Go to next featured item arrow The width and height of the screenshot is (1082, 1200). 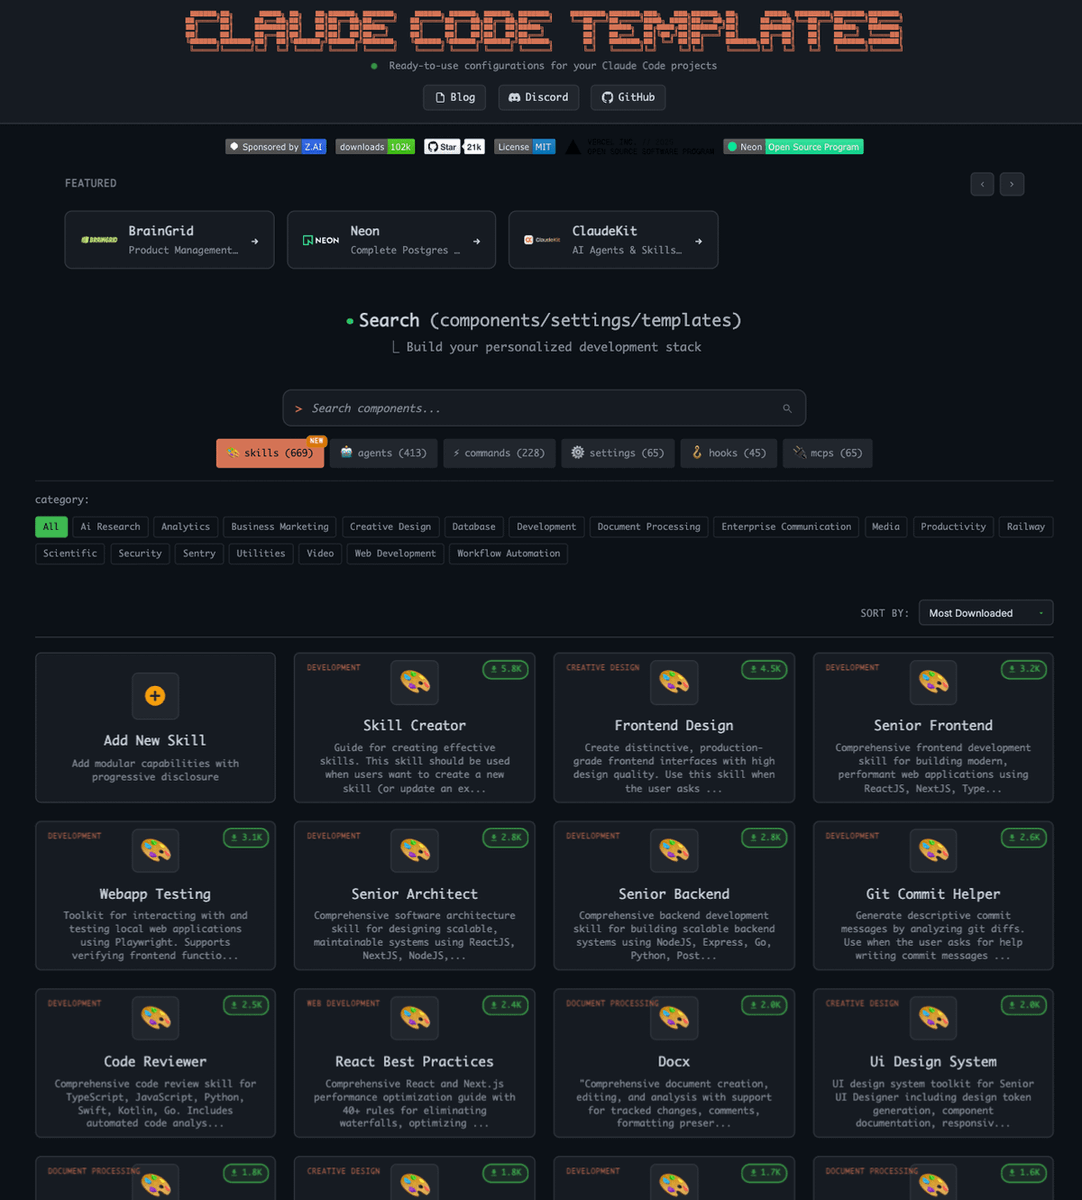[1012, 184]
